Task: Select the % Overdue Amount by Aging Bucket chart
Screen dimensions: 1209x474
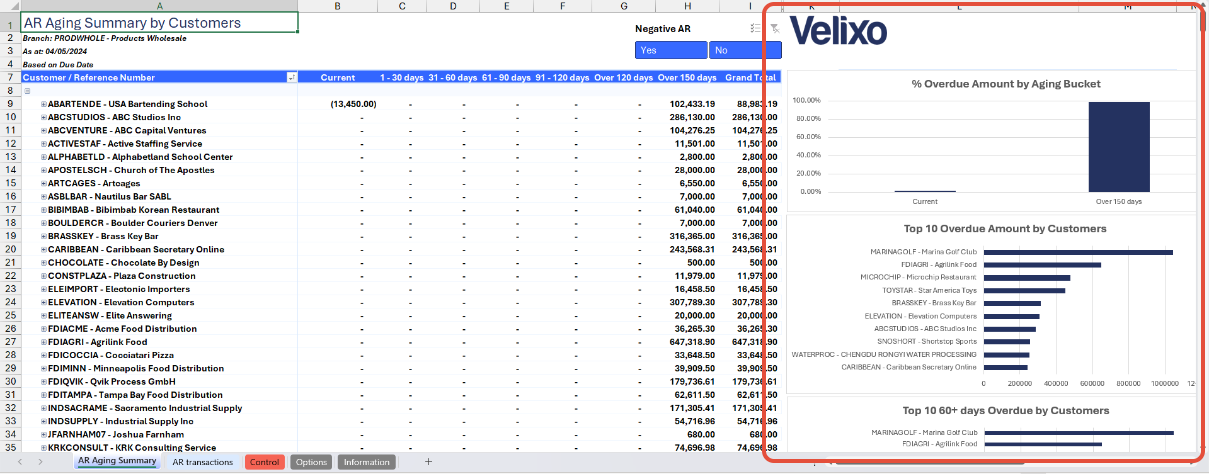Action: click(x=993, y=141)
